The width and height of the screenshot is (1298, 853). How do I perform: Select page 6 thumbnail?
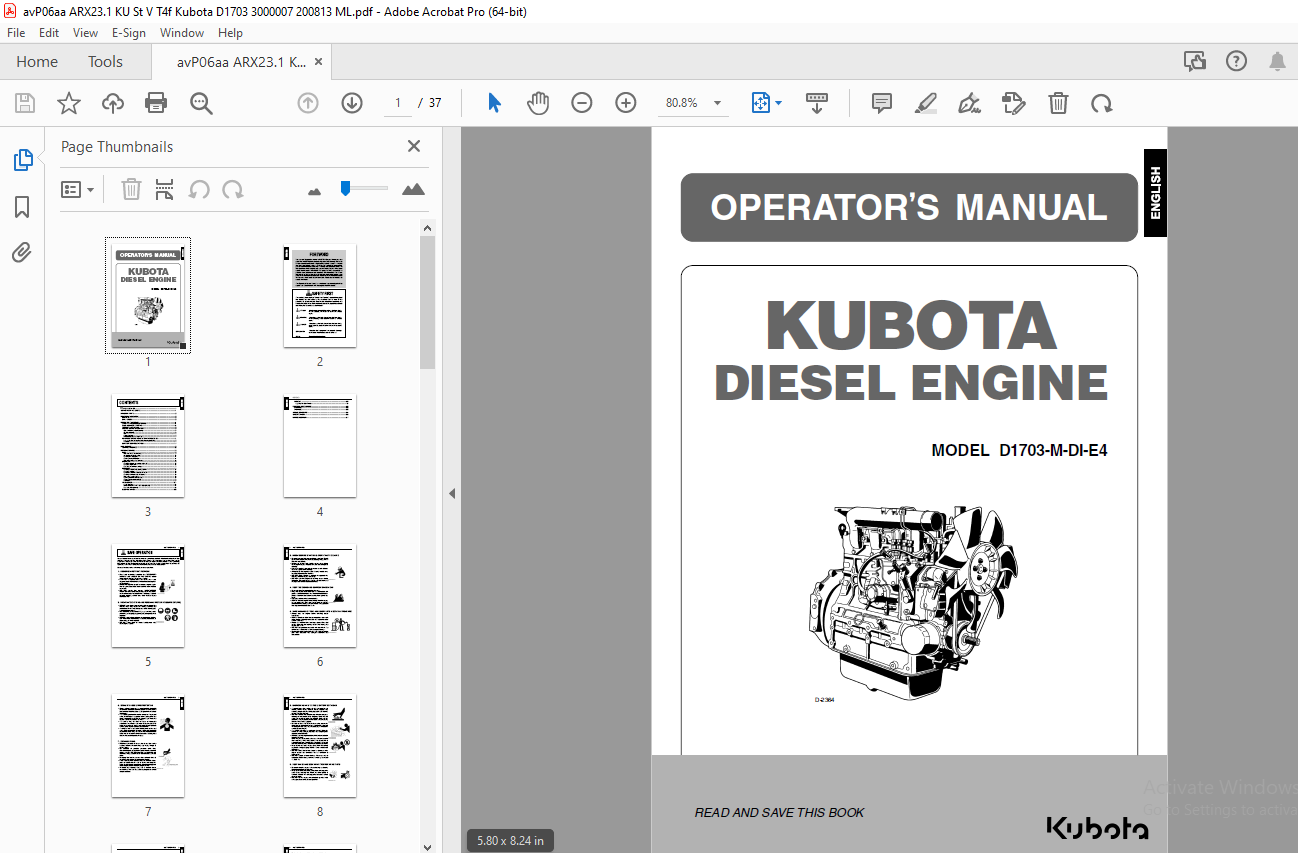(320, 595)
